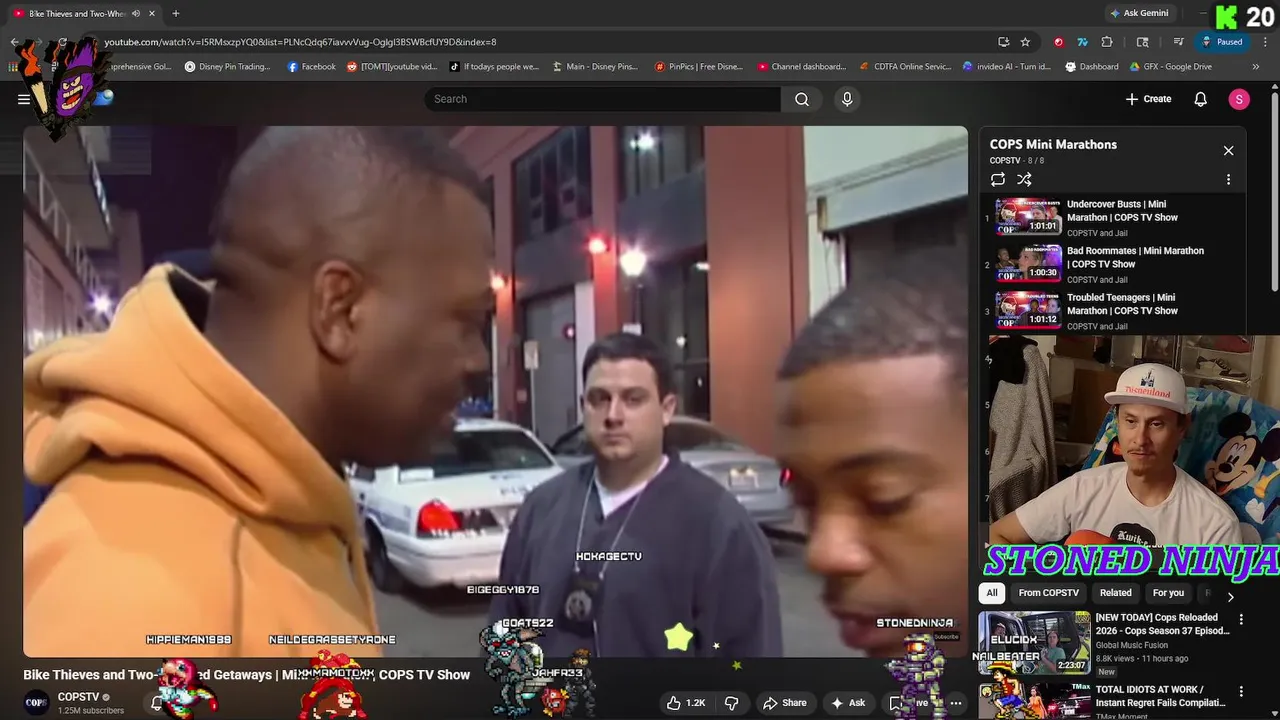Like the video with 1.2K likes

point(686,703)
